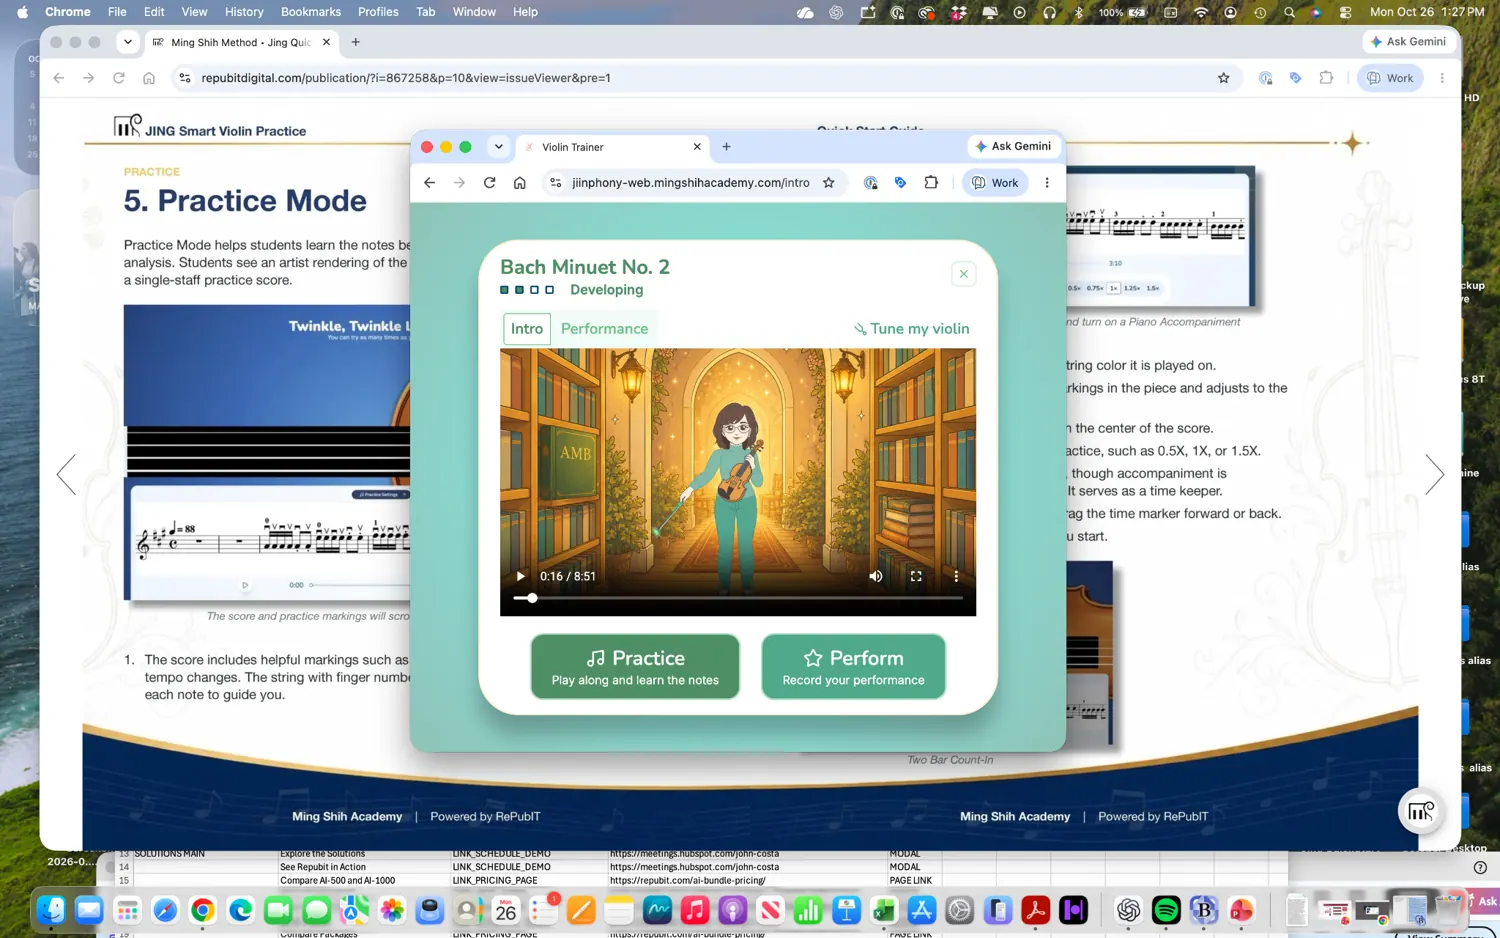Expand tab search in the Ming Shih Method window
1500x938 pixels.
pyautogui.click(x=127, y=42)
